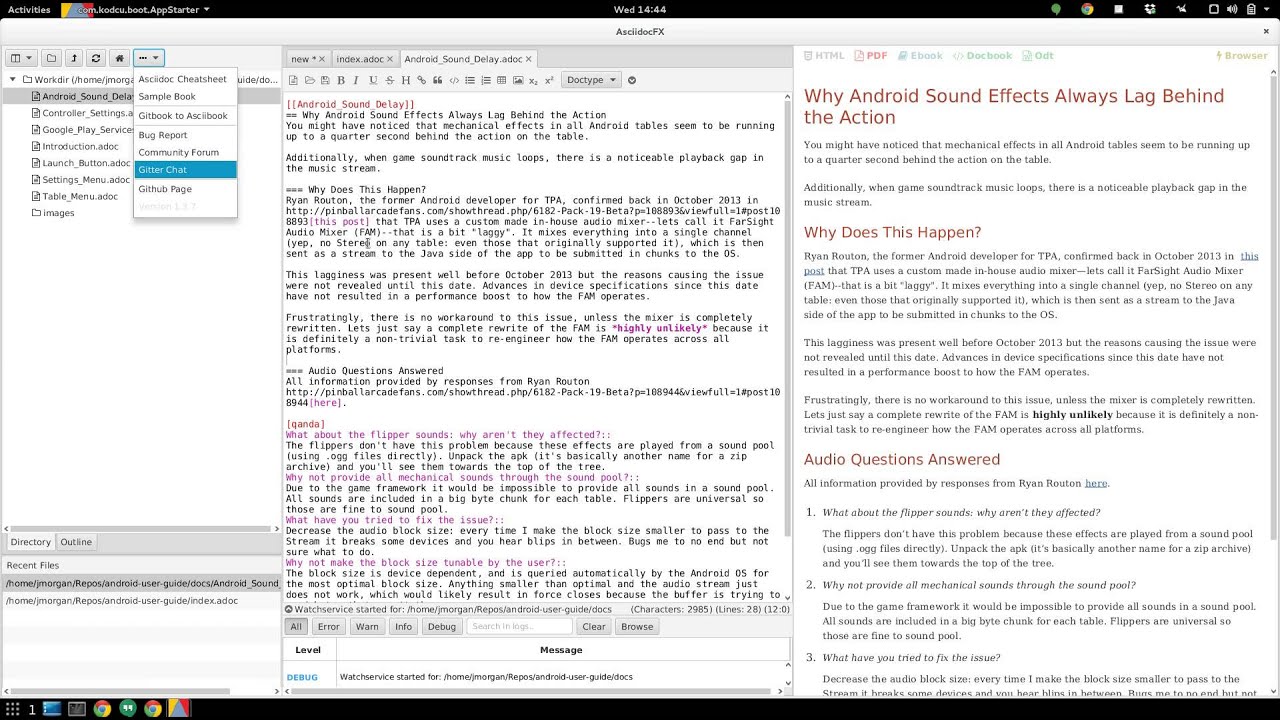This screenshot has width=1280, height=720.
Task: Choose Gitbook to Asciibook menu entry
Action: click(x=185, y=116)
